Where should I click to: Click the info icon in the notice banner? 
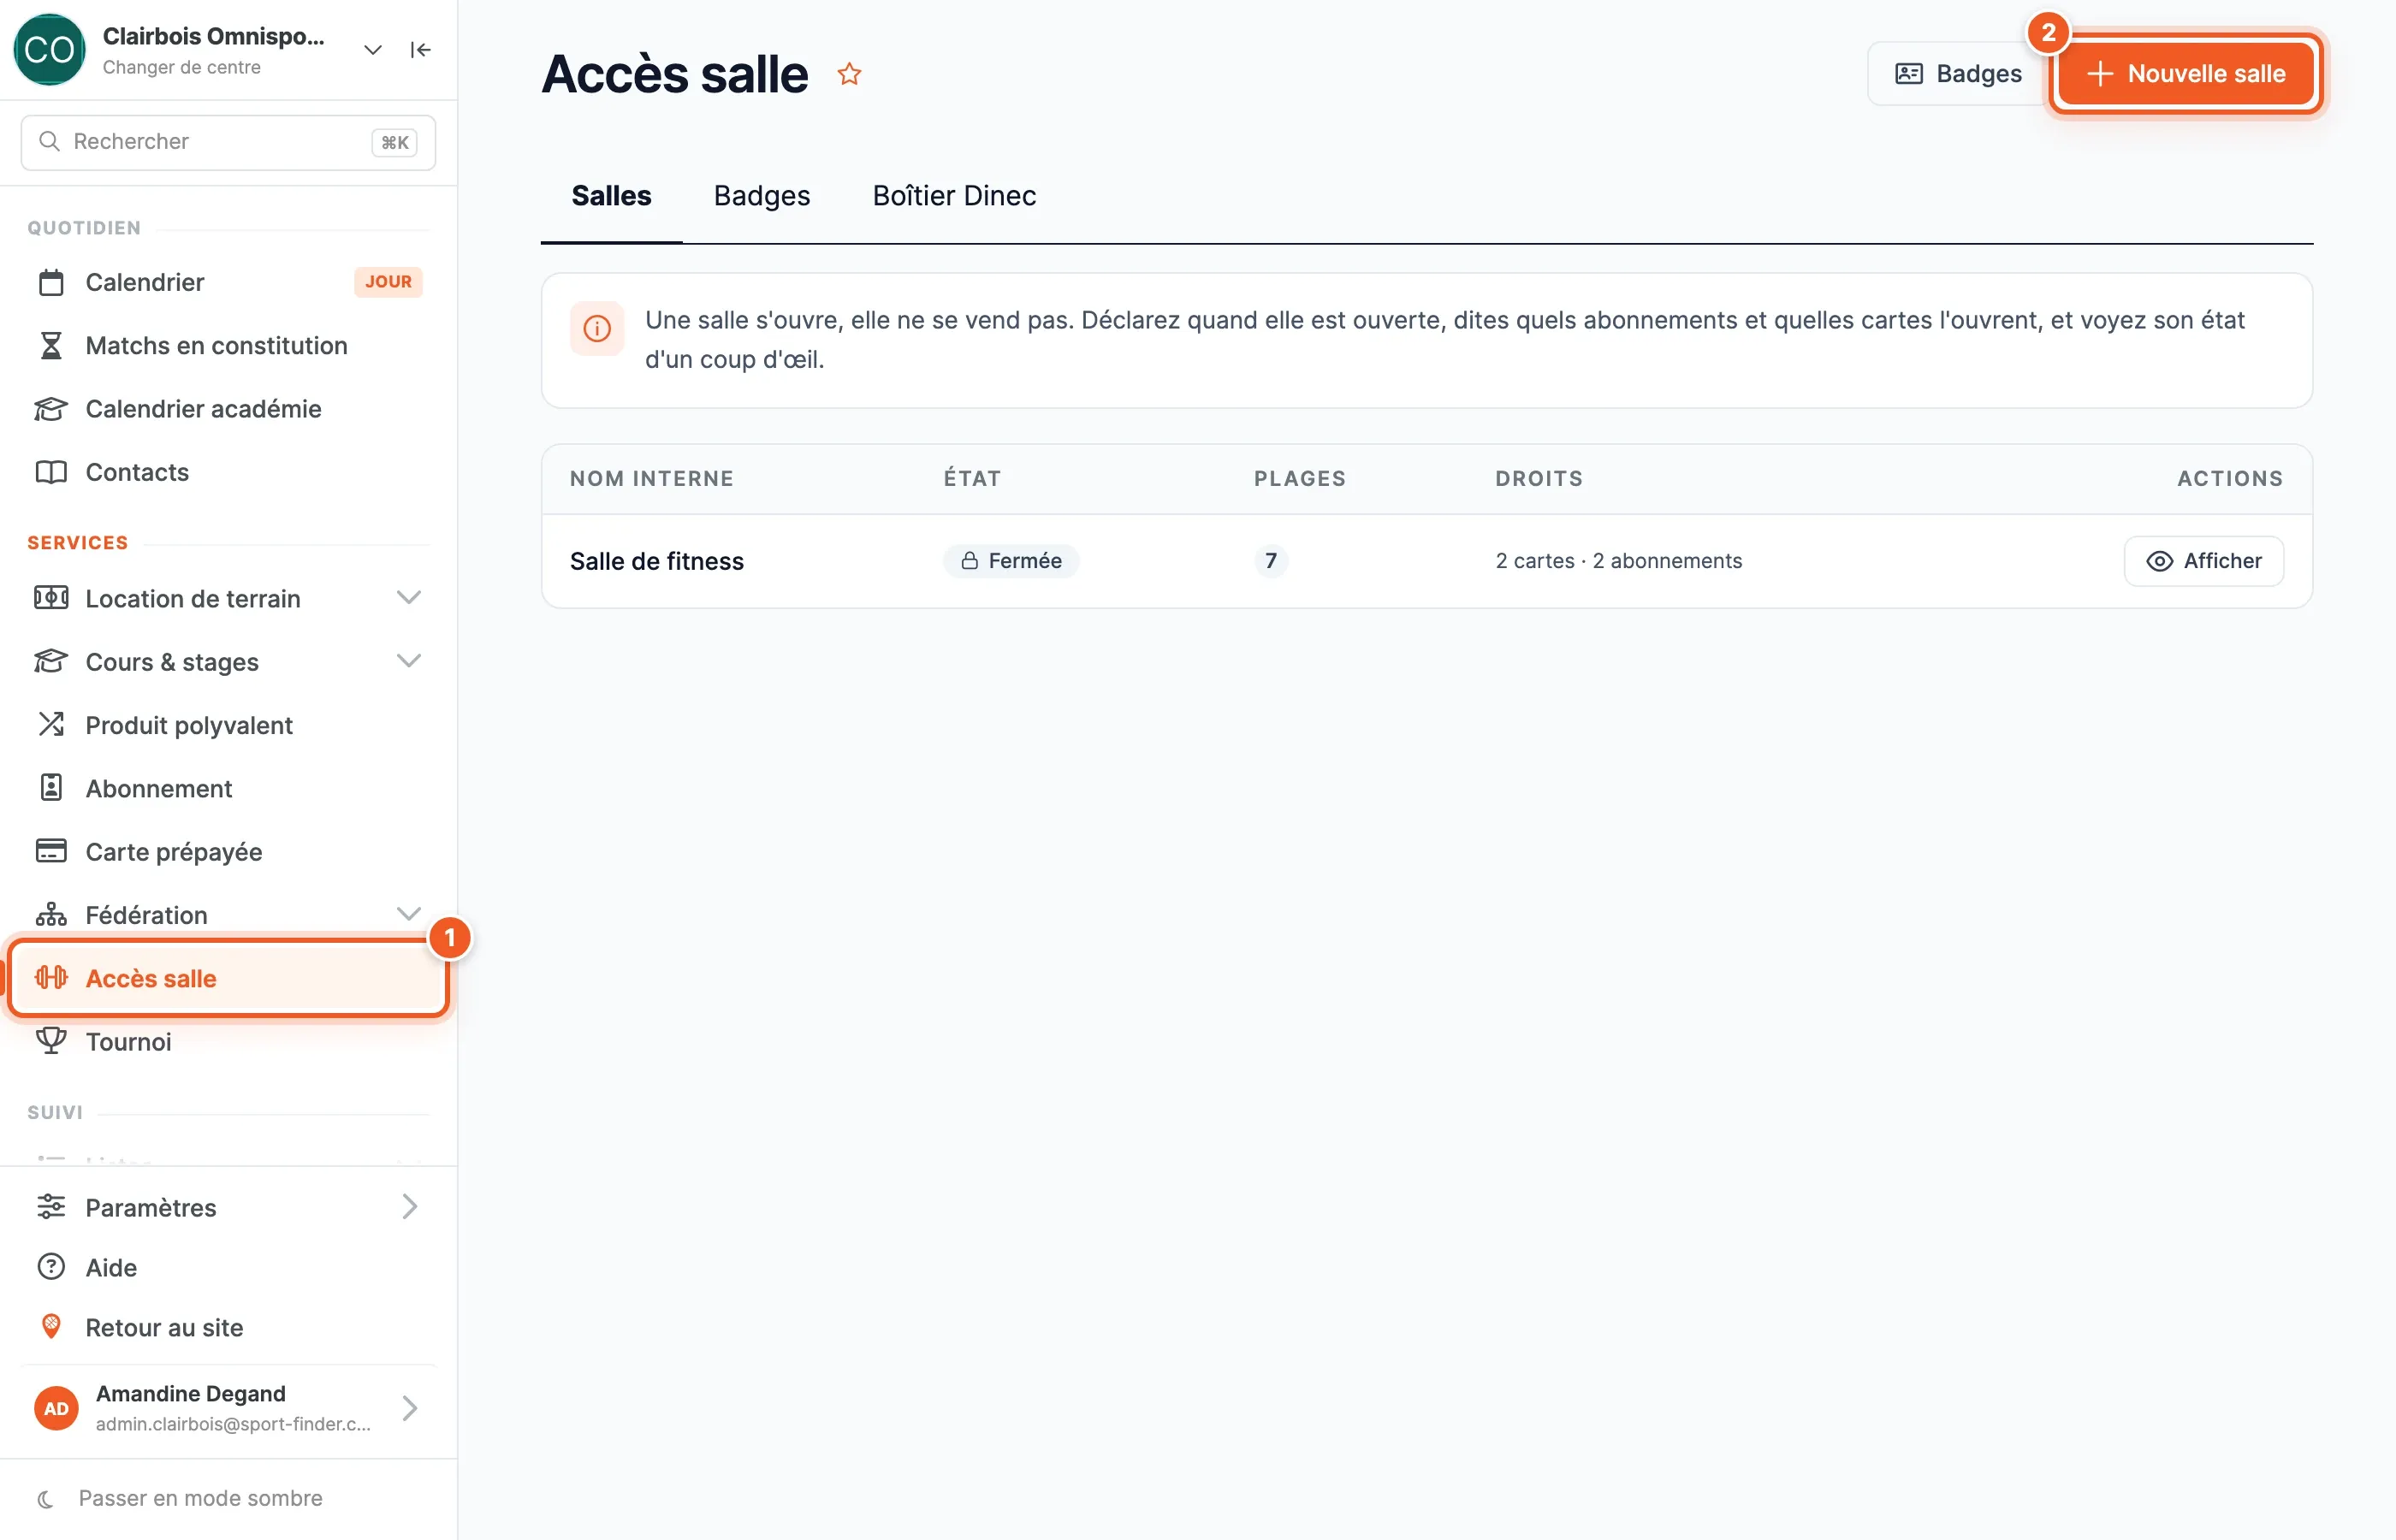pos(597,329)
